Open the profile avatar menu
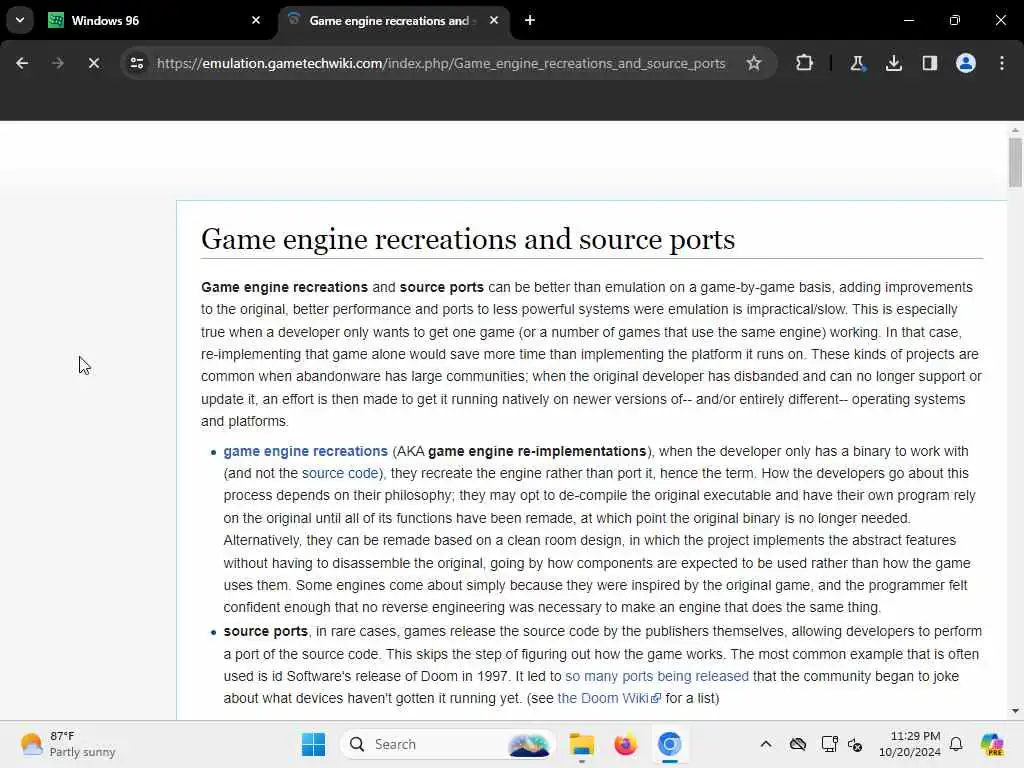1024x768 pixels. click(x=965, y=63)
